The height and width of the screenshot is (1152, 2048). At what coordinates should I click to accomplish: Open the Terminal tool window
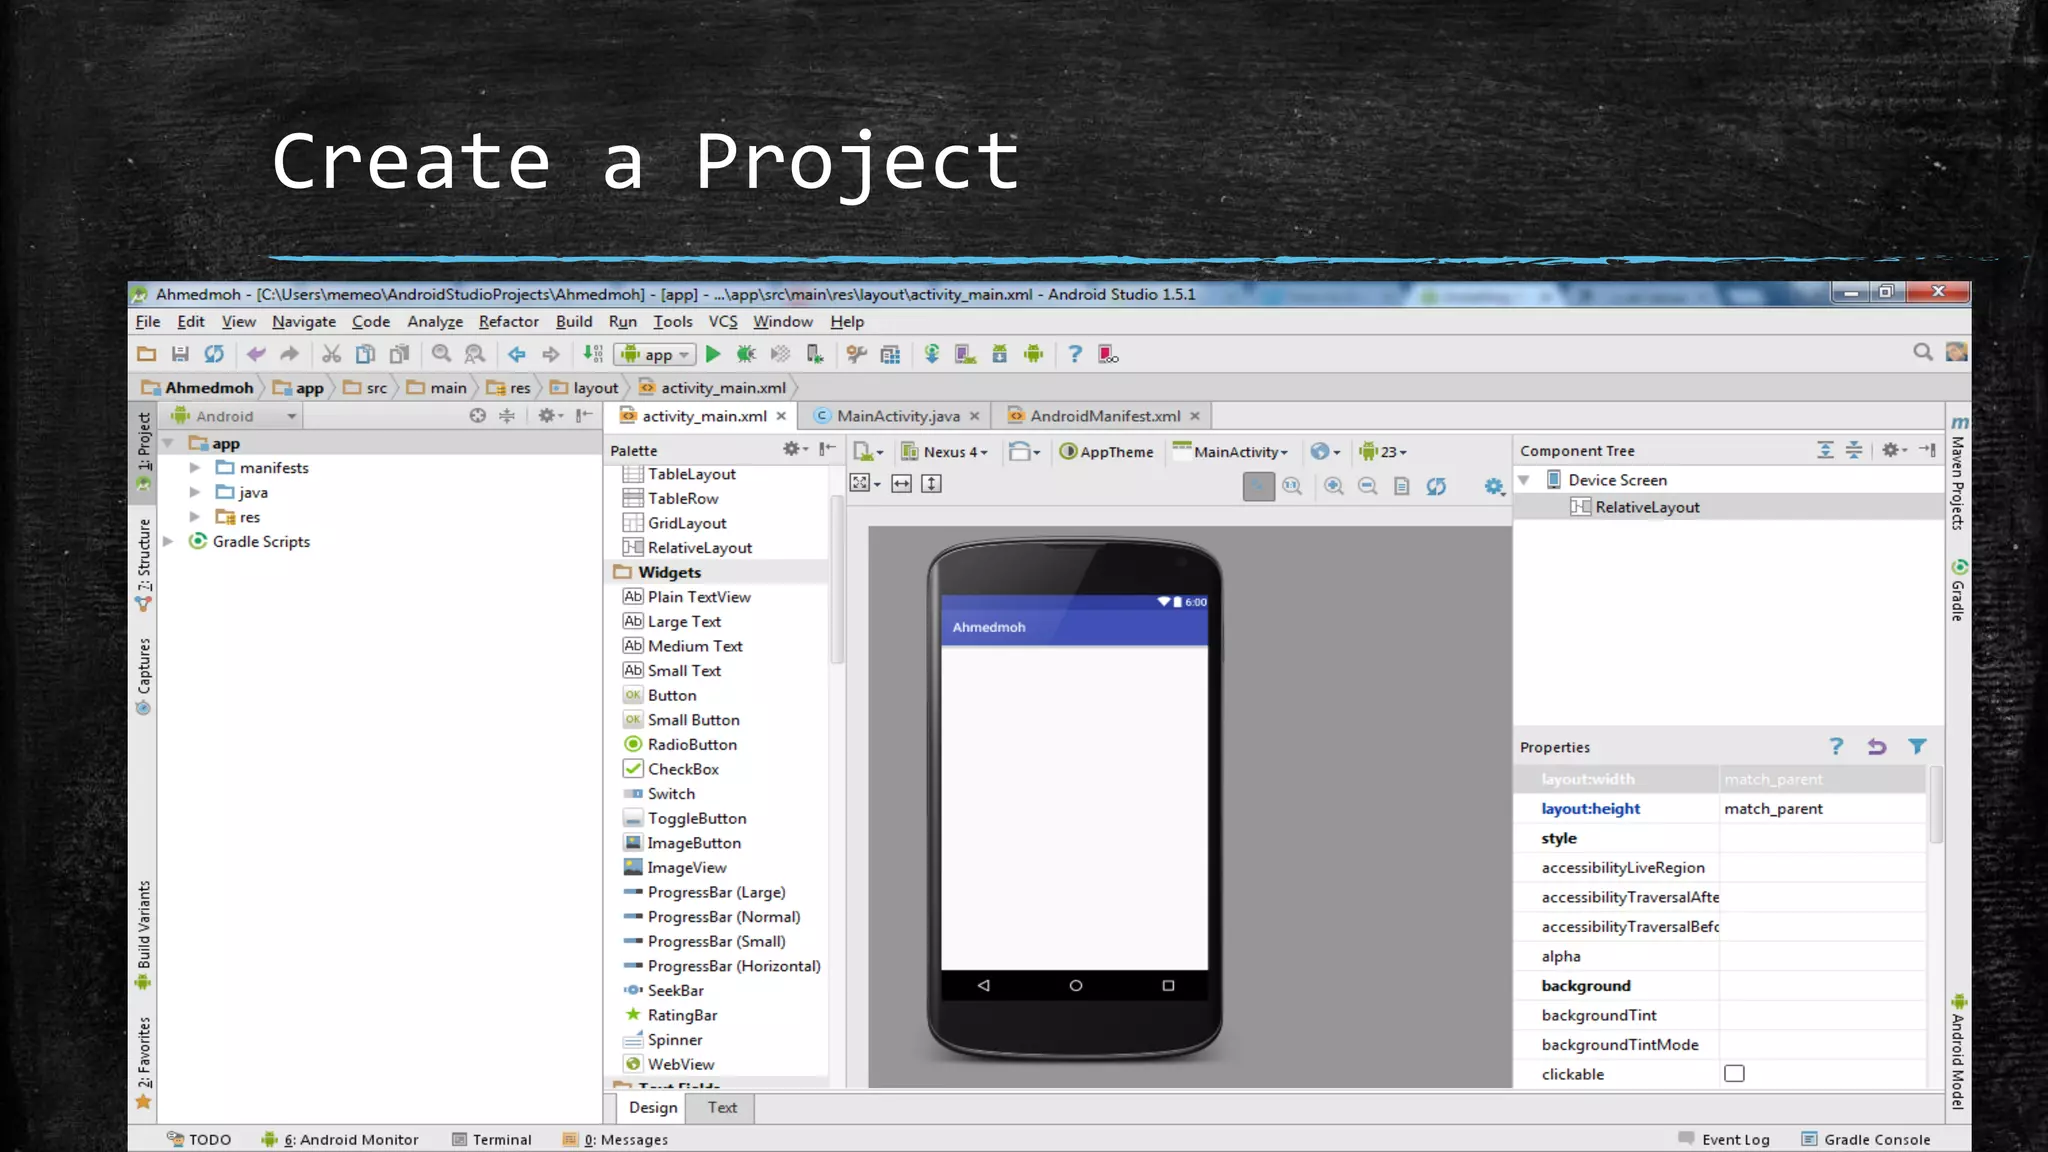click(491, 1140)
